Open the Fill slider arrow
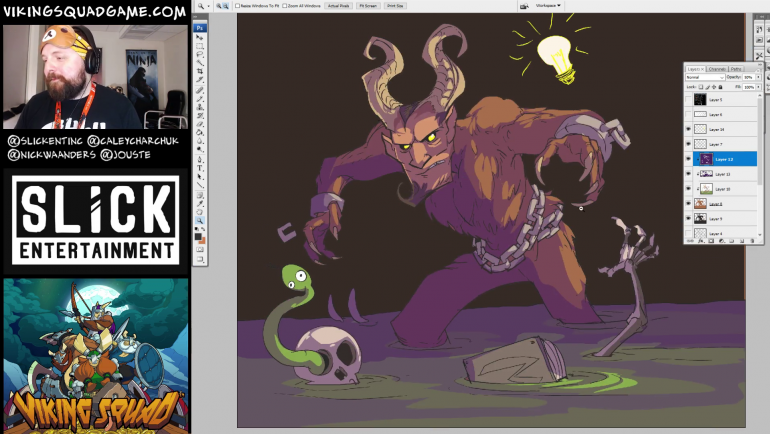770x434 pixels. [758, 87]
